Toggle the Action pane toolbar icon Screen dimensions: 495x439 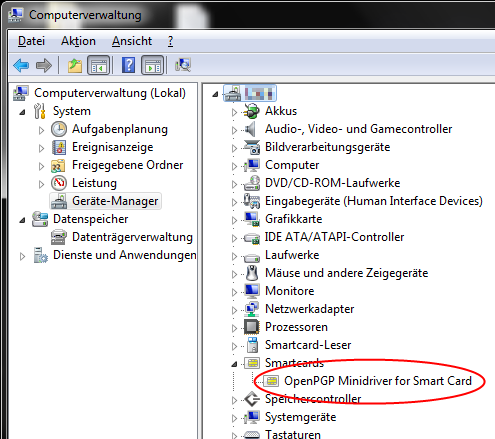pos(153,65)
